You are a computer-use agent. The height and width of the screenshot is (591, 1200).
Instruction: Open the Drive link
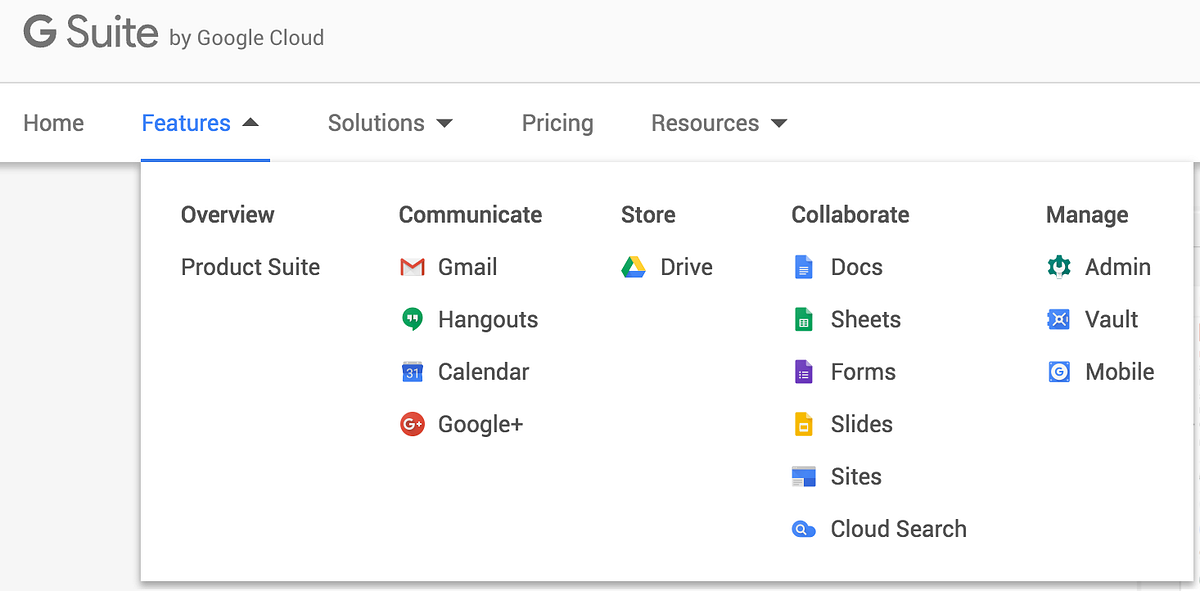point(686,267)
